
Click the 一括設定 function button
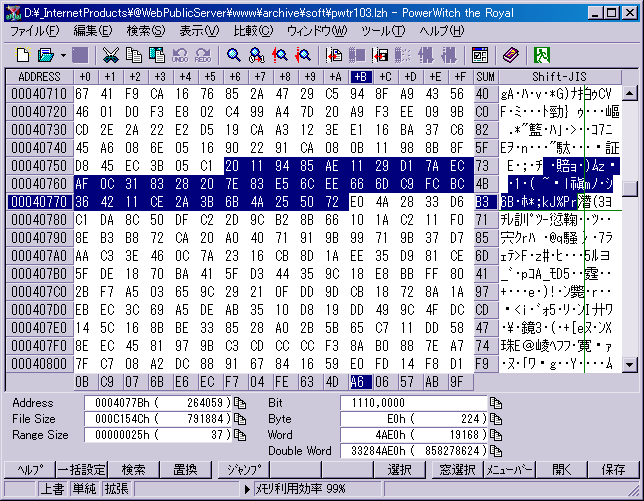81,469
